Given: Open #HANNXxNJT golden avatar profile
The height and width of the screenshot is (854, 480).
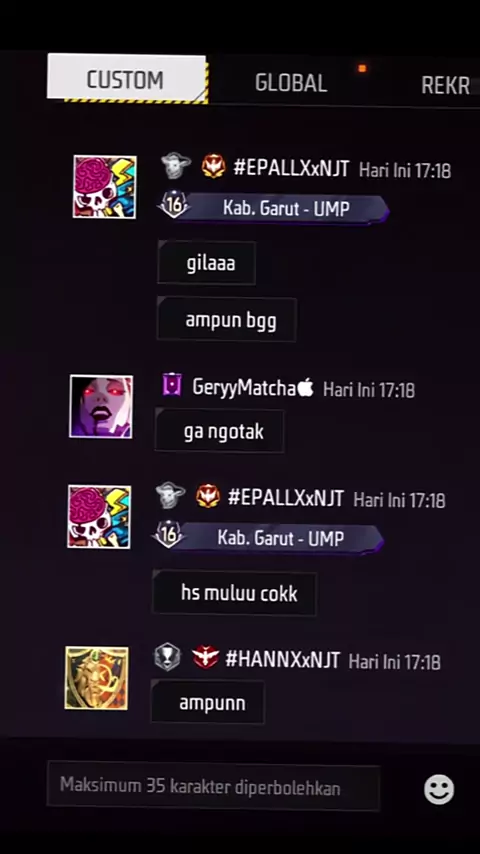Looking at the screenshot, I should (x=96, y=678).
